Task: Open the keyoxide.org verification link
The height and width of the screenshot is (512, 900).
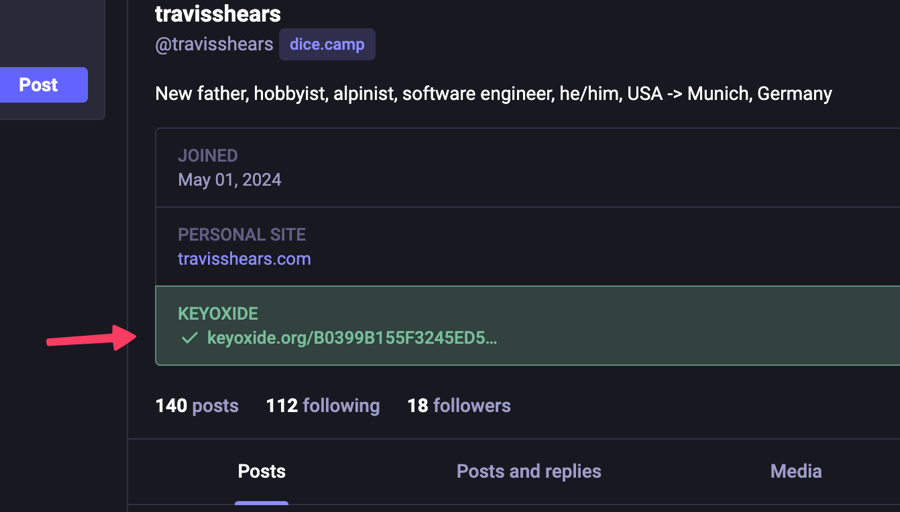Action: pyautogui.click(x=352, y=338)
